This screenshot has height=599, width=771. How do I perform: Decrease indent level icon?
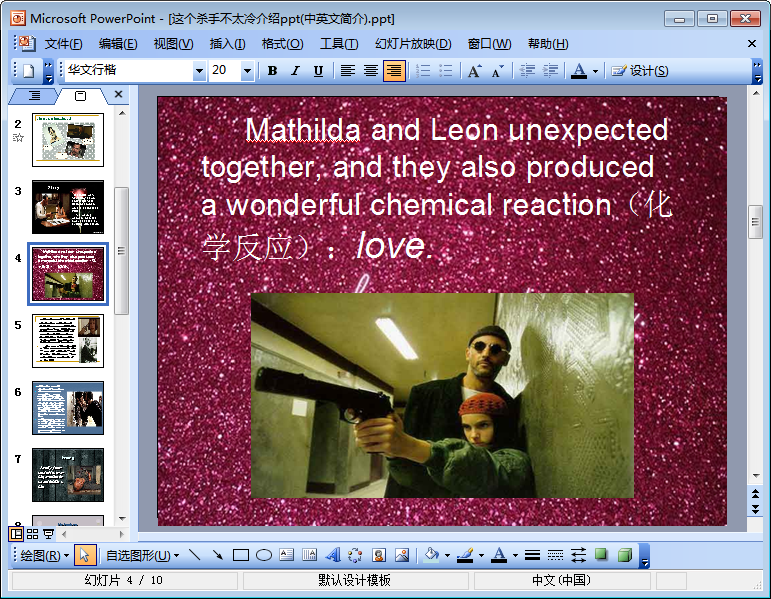point(527,71)
